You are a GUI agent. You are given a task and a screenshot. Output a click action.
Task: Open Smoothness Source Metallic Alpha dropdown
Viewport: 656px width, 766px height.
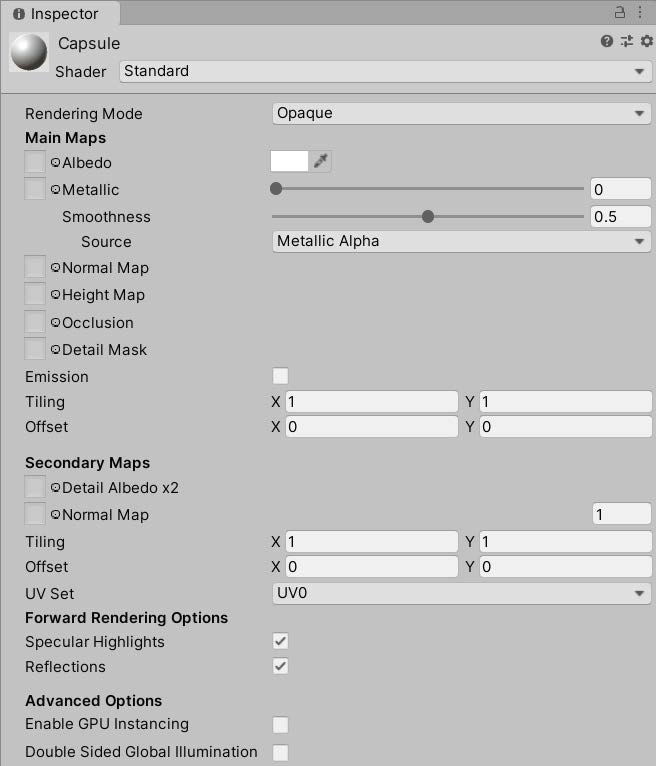[x=462, y=241]
